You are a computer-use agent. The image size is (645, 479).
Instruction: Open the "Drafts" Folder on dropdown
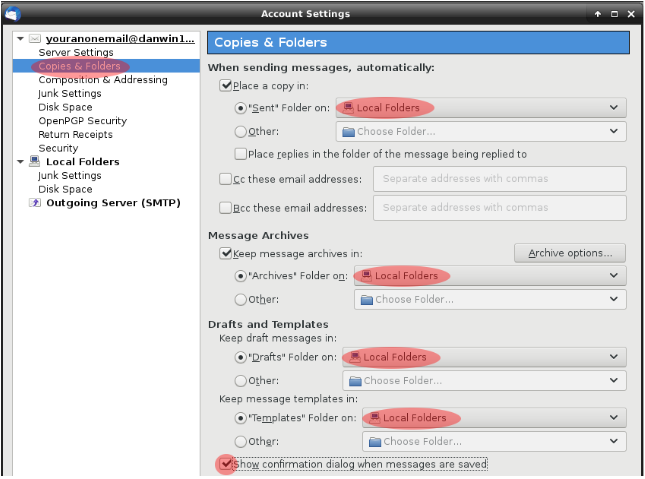484,357
